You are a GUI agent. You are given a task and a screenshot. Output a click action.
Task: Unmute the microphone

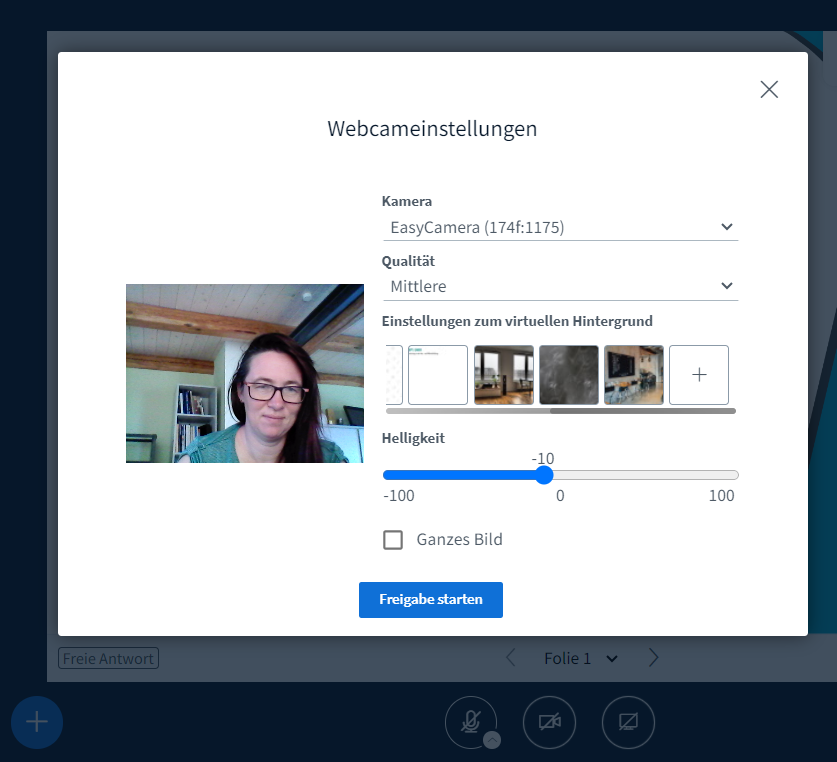[x=470, y=722]
